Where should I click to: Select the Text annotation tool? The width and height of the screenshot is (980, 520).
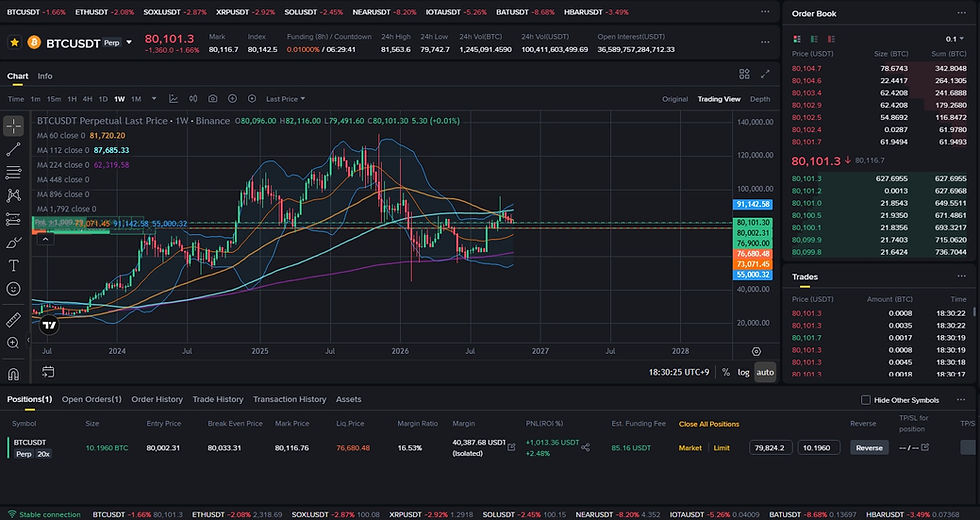click(x=13, y=266)
